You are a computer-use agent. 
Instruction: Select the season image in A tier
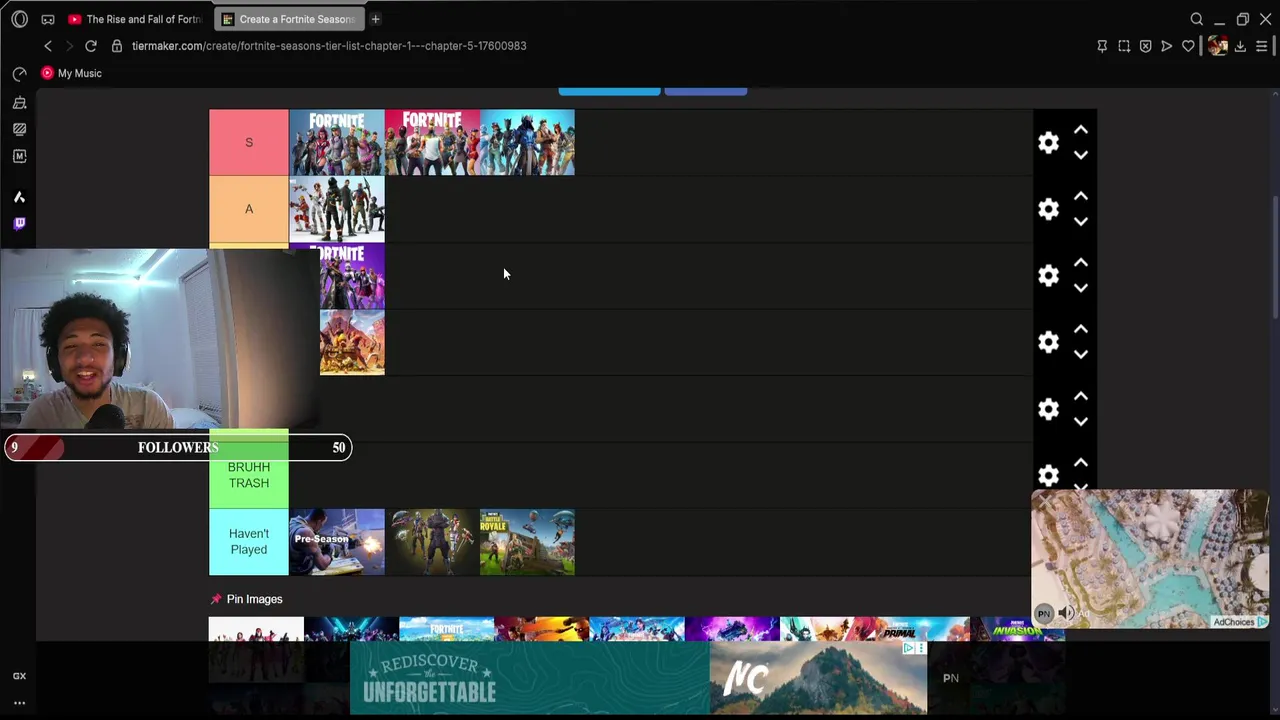[x=337, y=209]
